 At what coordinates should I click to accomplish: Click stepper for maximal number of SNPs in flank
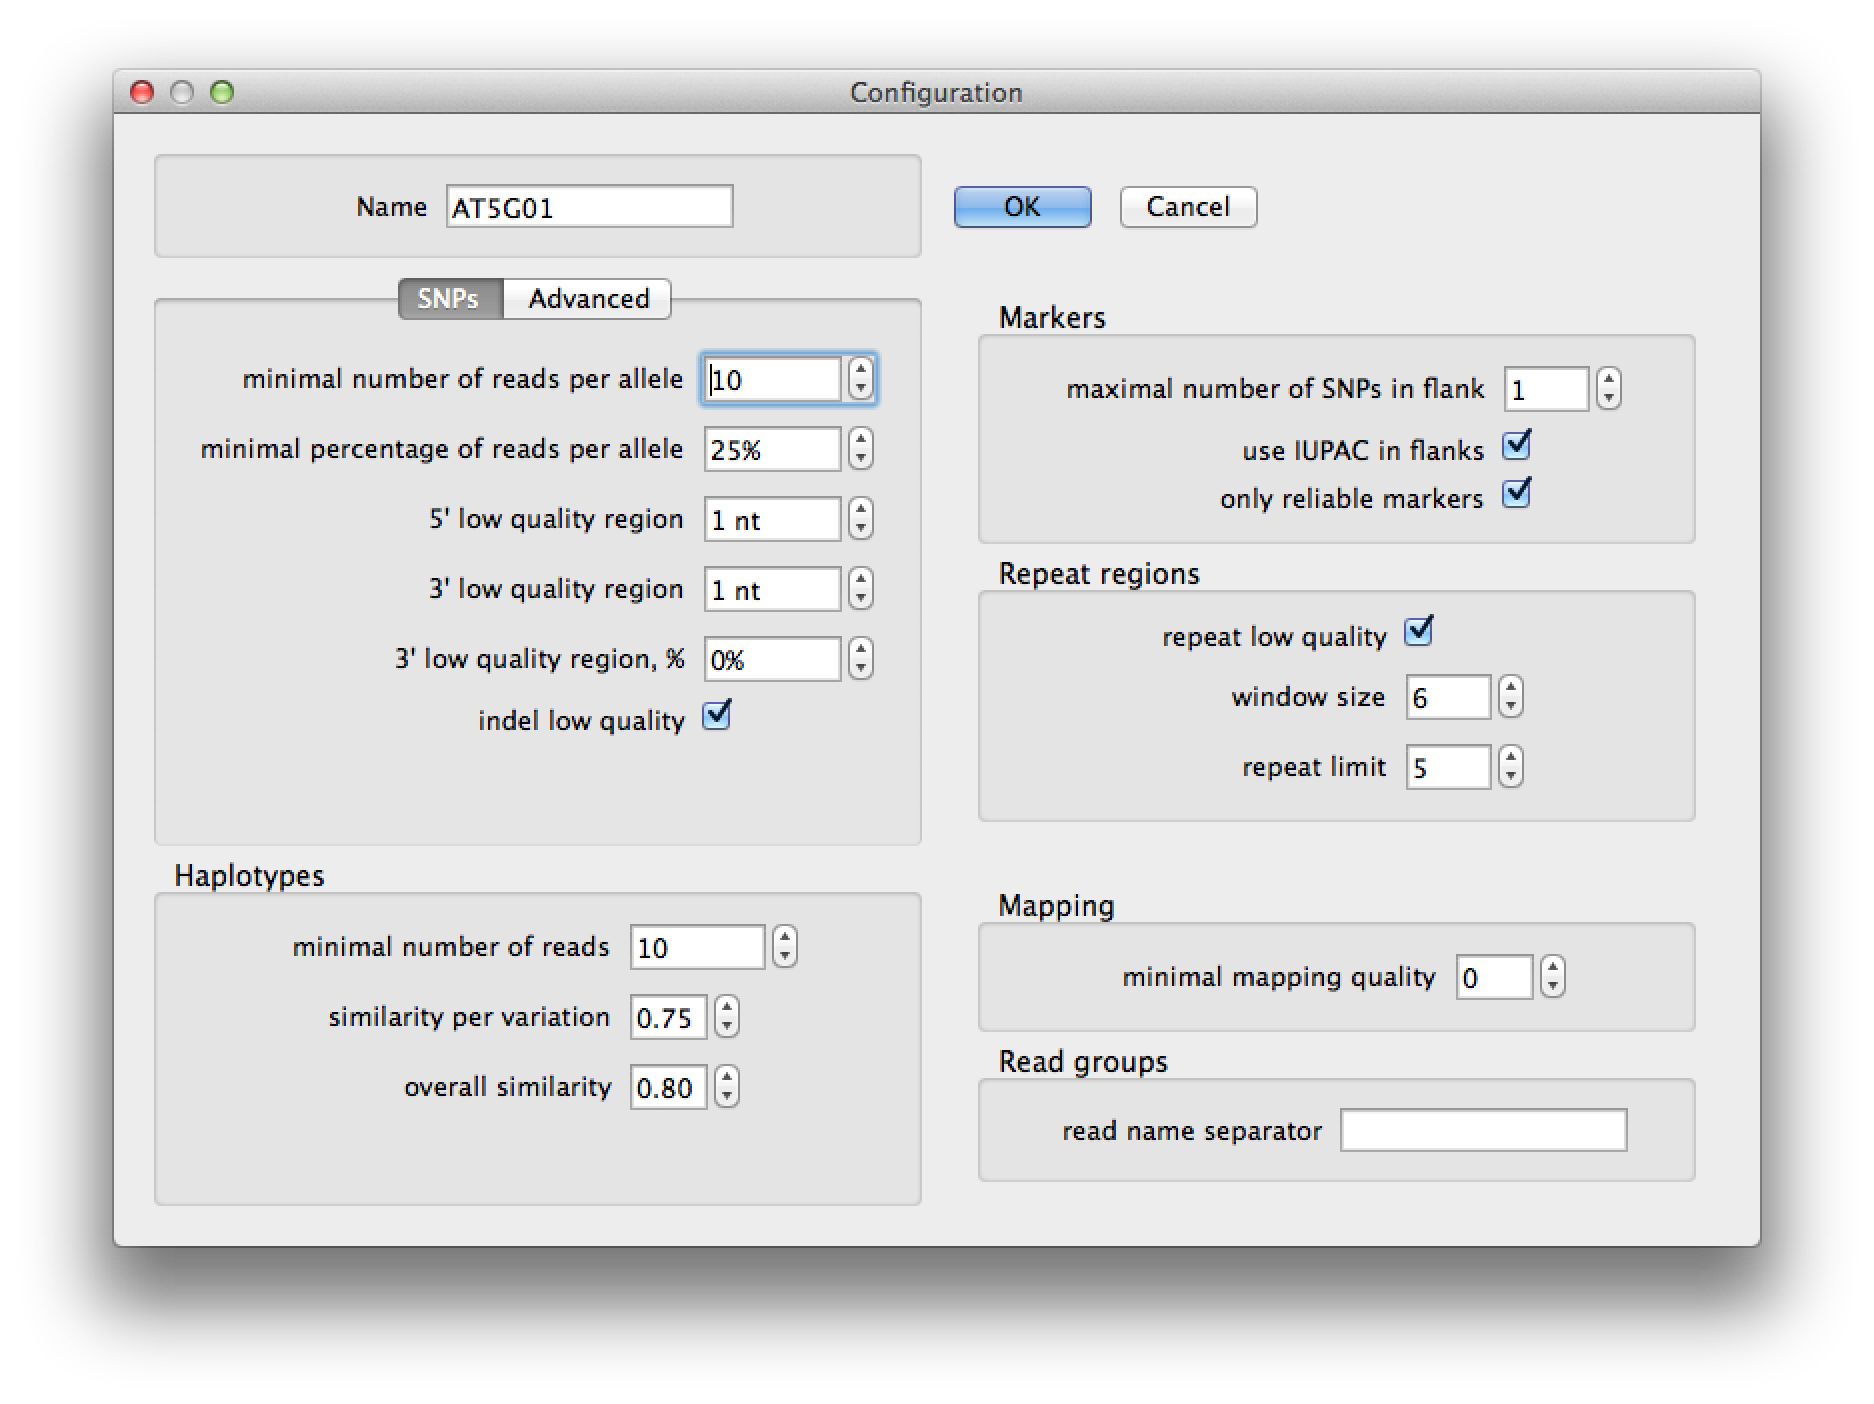pyautogui.click(x=1608, y=389)
